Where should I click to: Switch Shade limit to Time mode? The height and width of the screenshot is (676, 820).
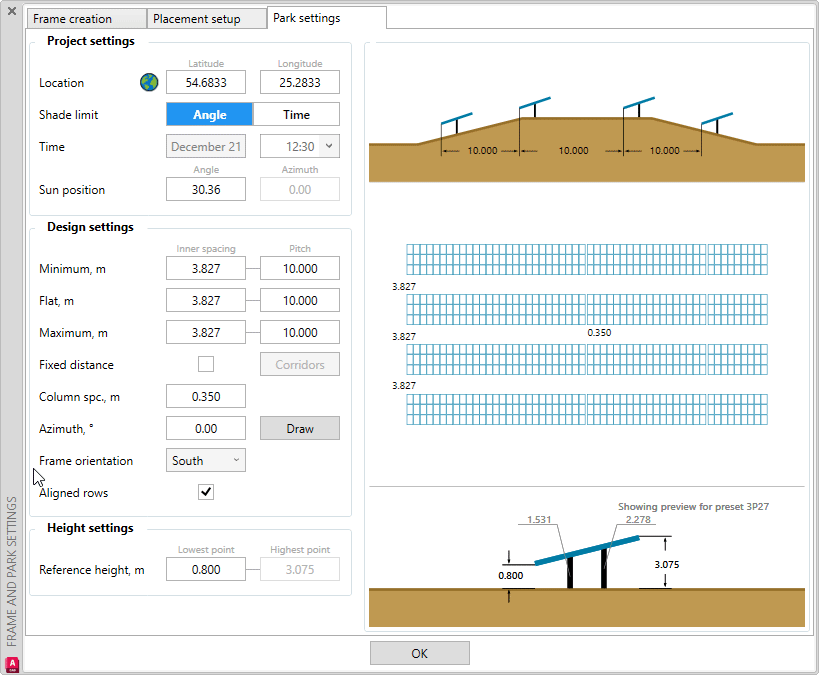coord(299,114)
